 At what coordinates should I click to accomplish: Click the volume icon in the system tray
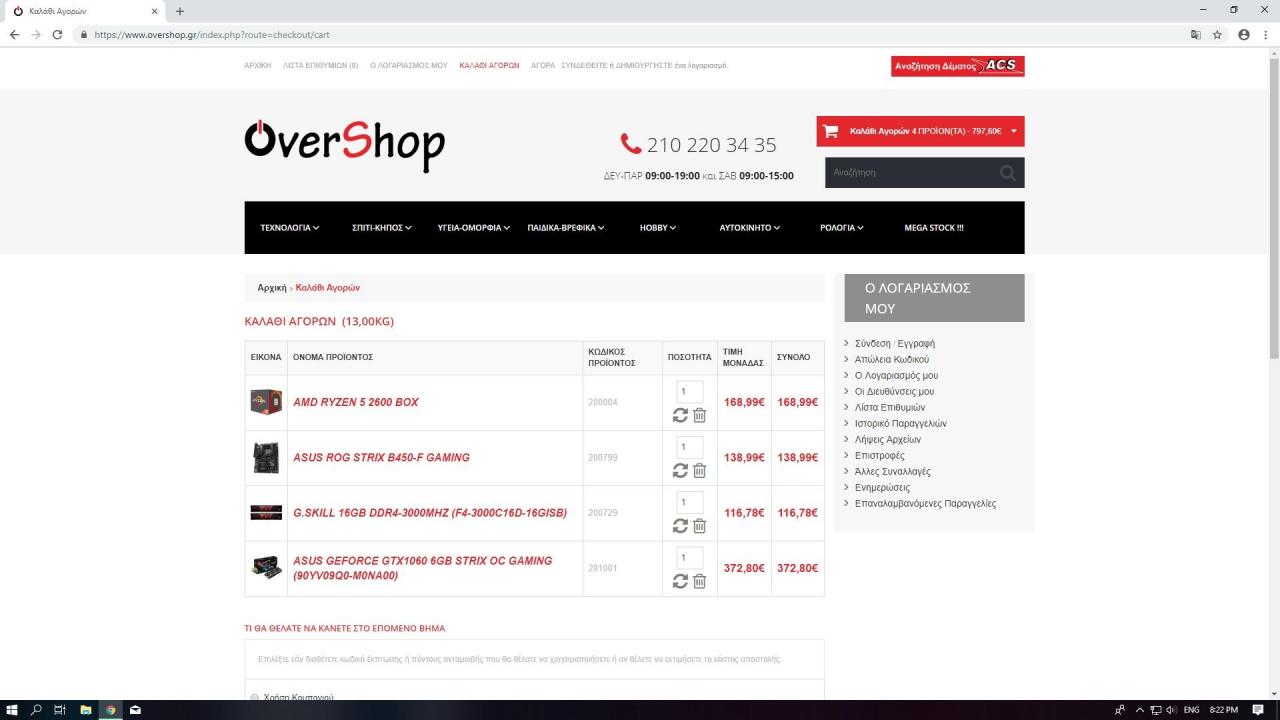pos(1171,710)
